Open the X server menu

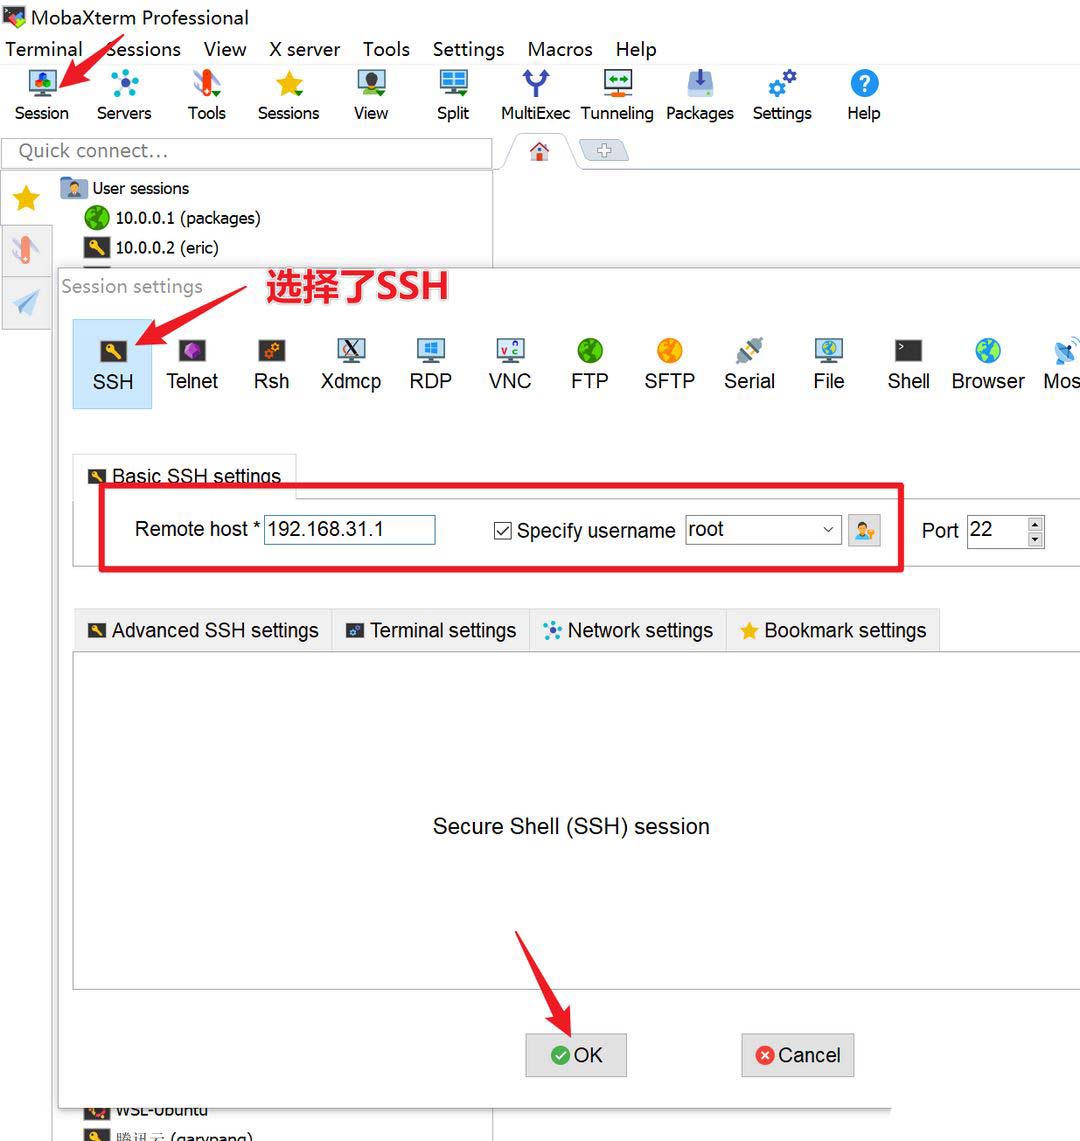point(304,49)
